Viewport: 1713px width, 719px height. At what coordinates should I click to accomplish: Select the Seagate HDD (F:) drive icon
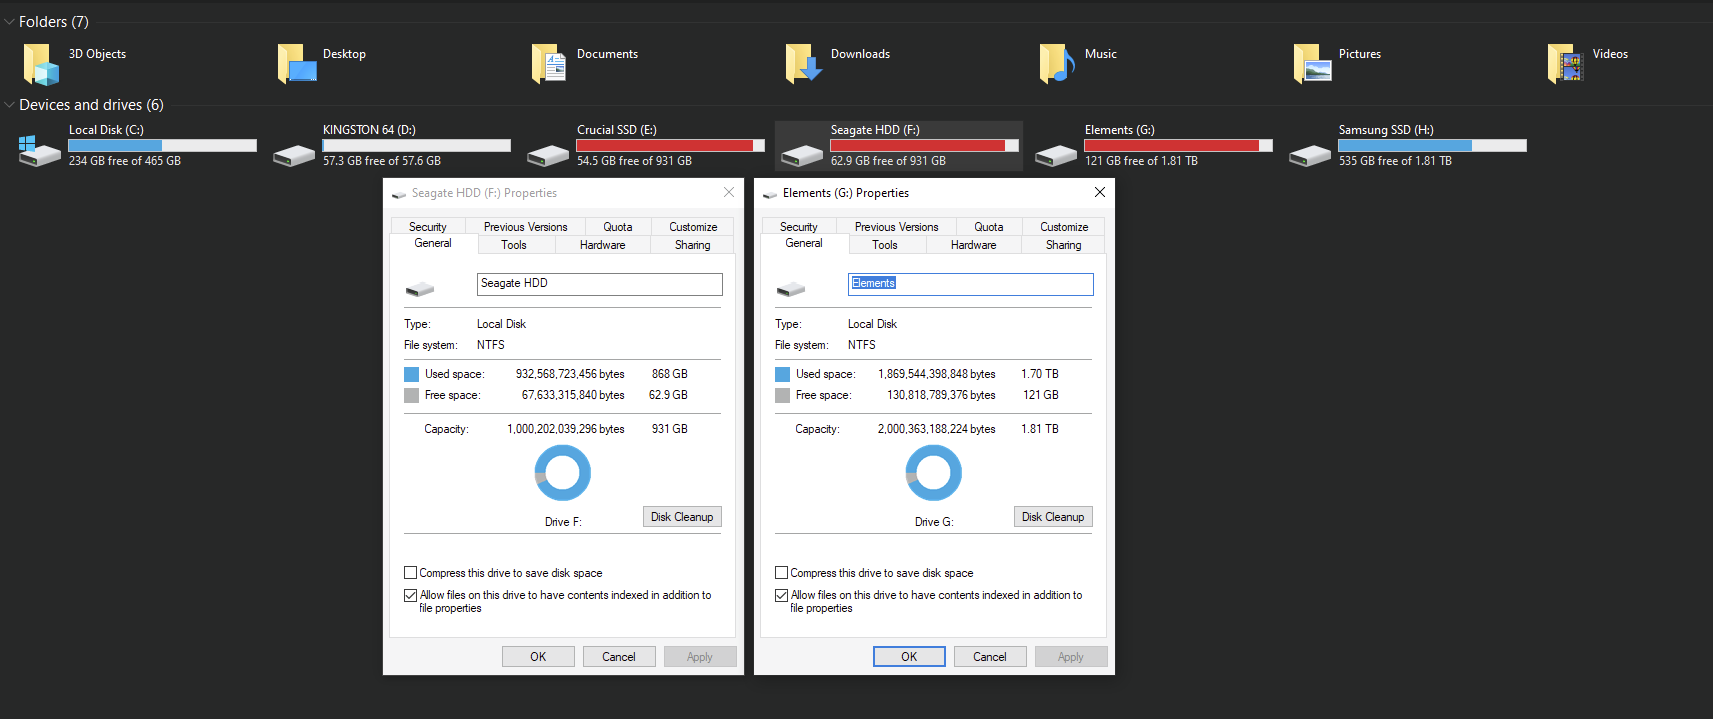[x=802, y=155]
